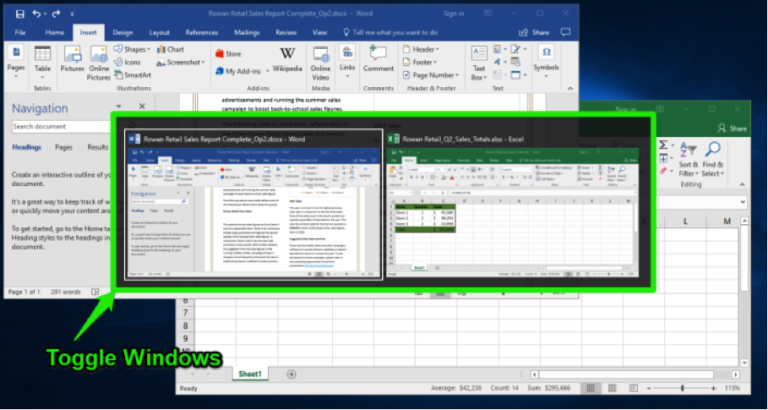Open the Find & Select dropdown in Excel
Viewport: 768px width, 410px height.
pyautogui.click(x=712, y=159)
